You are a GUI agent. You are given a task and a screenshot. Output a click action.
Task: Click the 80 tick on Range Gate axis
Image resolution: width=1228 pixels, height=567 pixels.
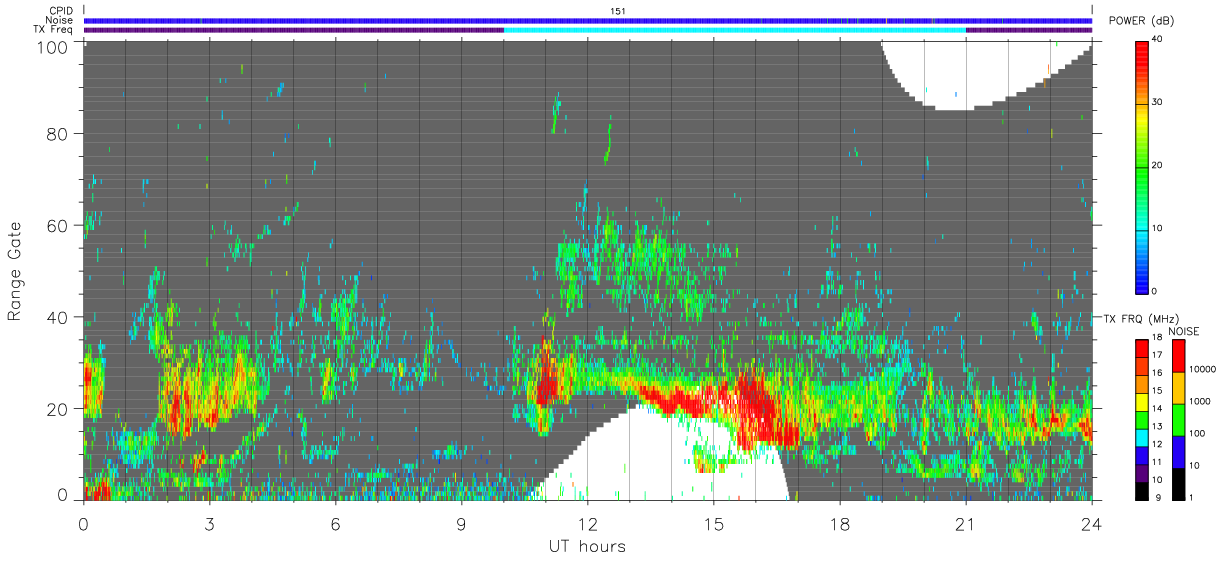pos(59,133)
